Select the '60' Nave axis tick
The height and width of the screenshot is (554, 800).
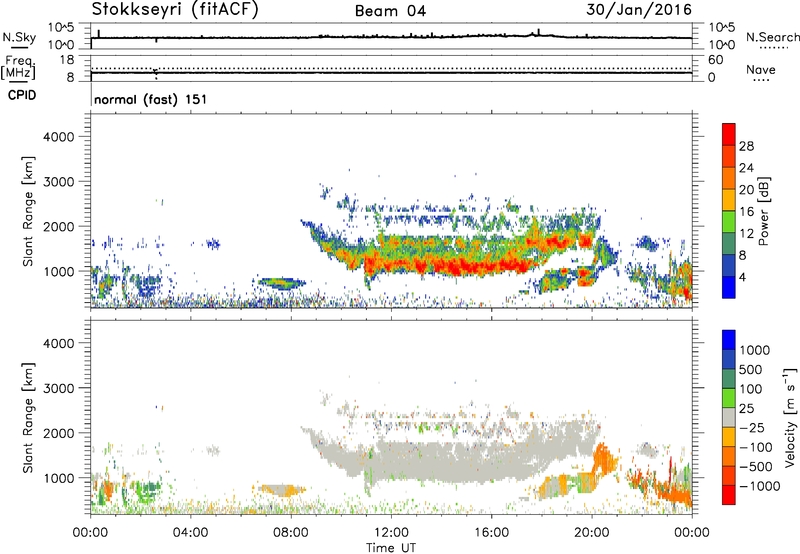pos(715,60)
